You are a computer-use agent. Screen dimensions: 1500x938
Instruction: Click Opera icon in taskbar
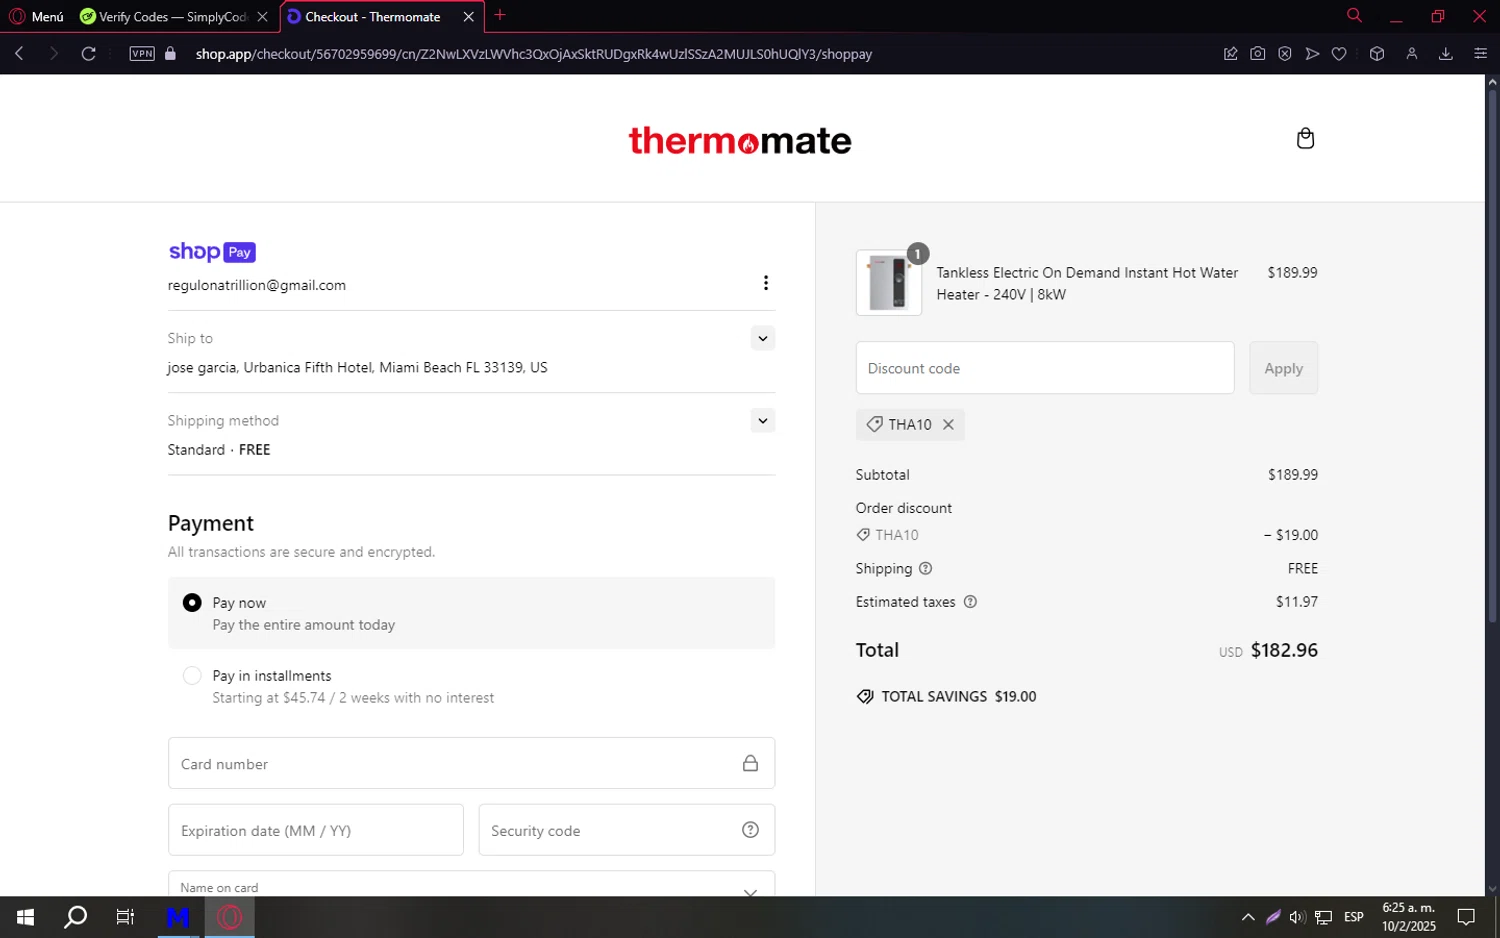(230, 917)
